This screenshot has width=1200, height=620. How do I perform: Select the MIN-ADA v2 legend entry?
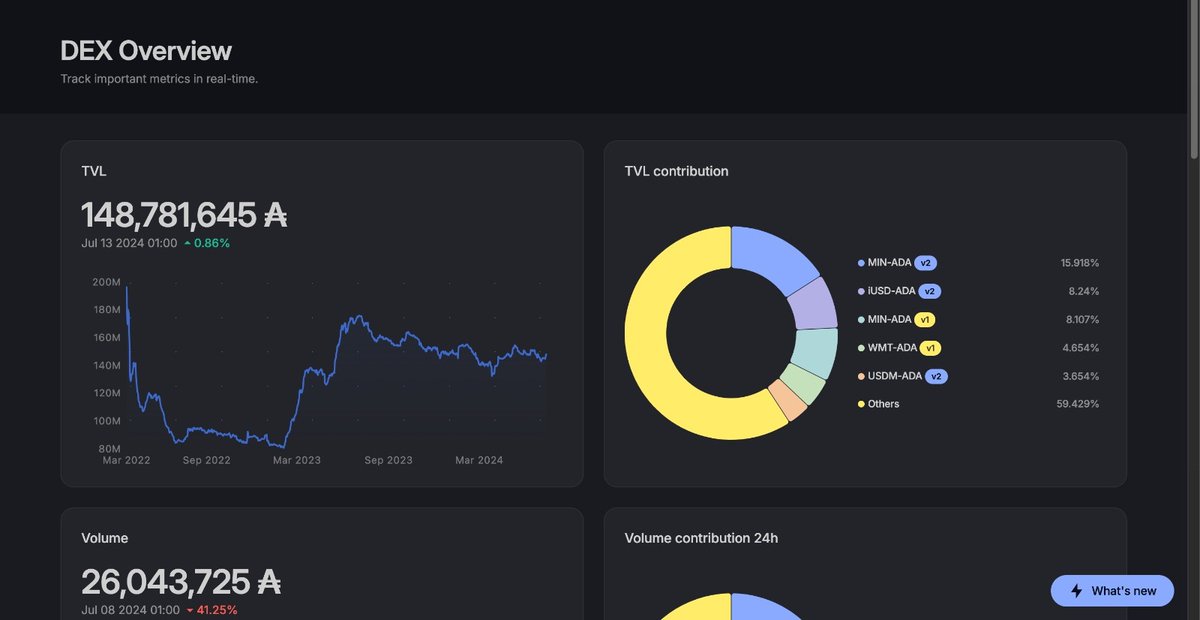(897, 263)
